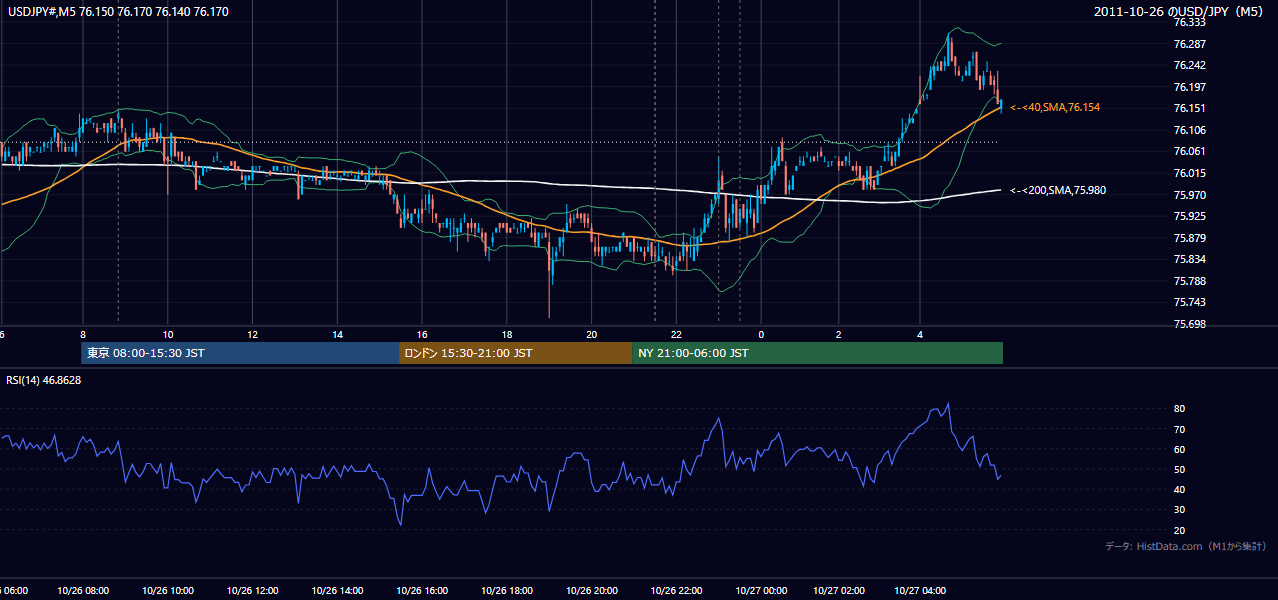Image resolution: width=1278 pixels, height=600 pixels.
Task: Click the 10/26 14:00 time axis label
Action: pos(337,590)
